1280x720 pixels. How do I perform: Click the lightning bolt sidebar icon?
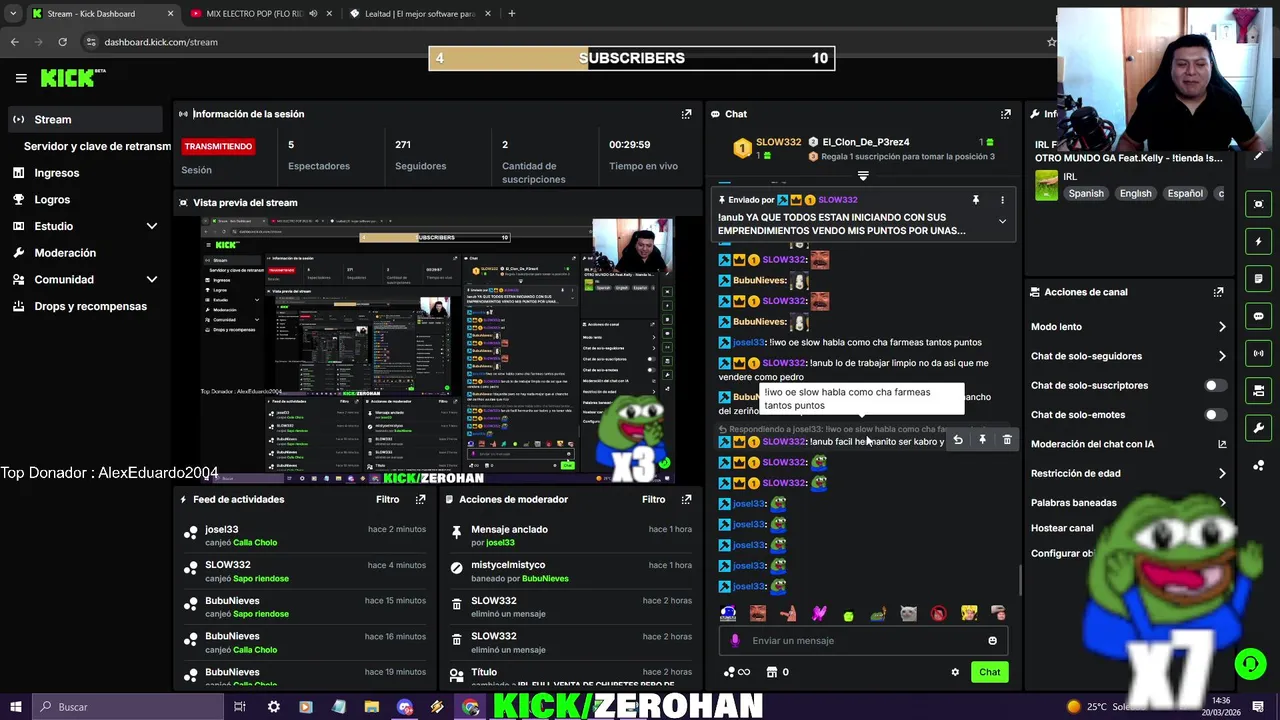[x=1258, y=241]
